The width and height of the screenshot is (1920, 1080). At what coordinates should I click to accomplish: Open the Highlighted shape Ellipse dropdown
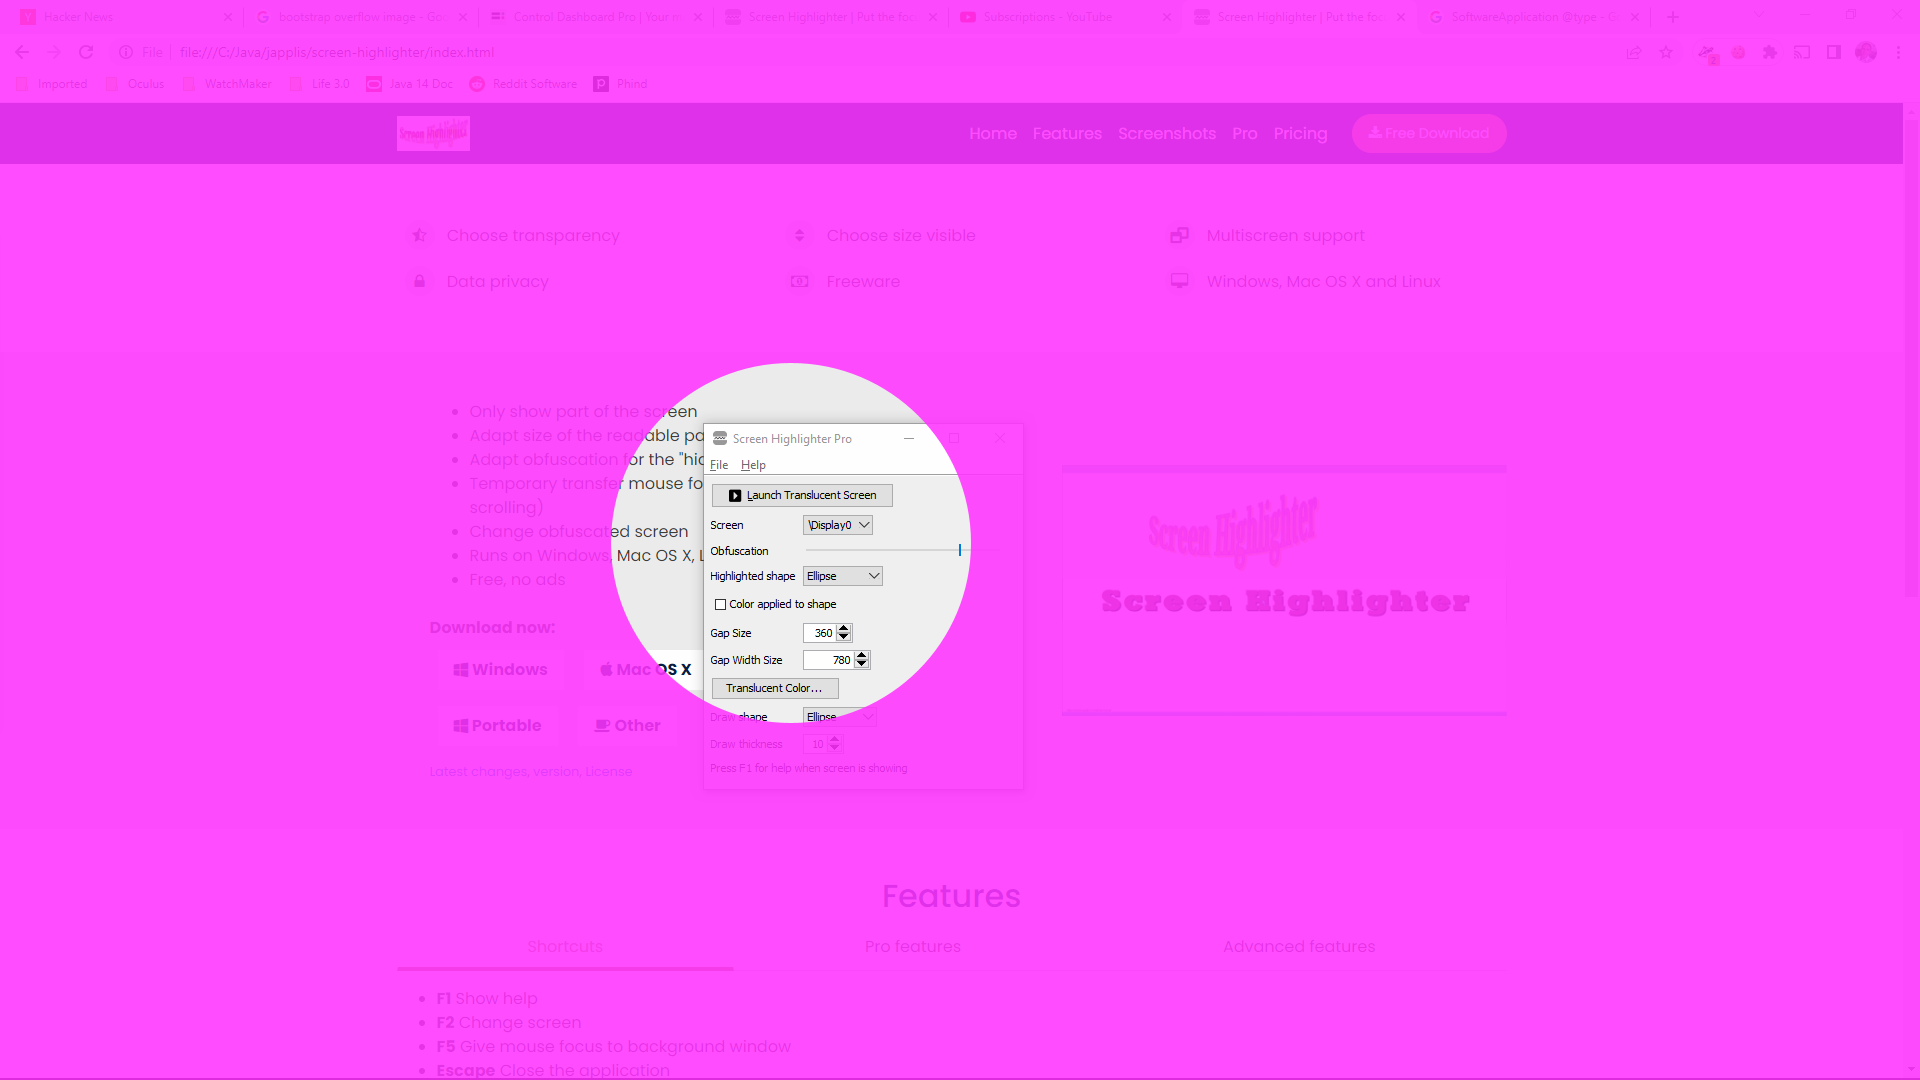click(x=843, y=576)
